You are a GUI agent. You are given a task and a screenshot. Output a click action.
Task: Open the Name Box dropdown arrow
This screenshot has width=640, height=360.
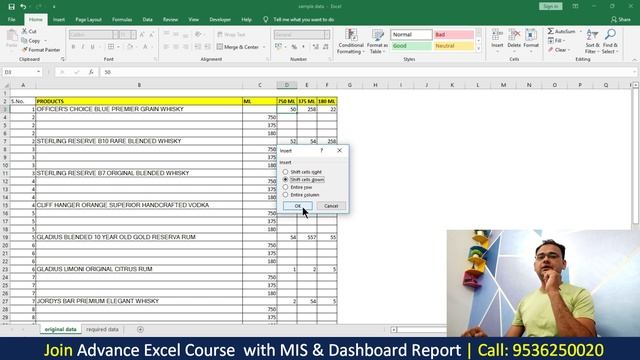pyautogui.click(x=38, y=72)
